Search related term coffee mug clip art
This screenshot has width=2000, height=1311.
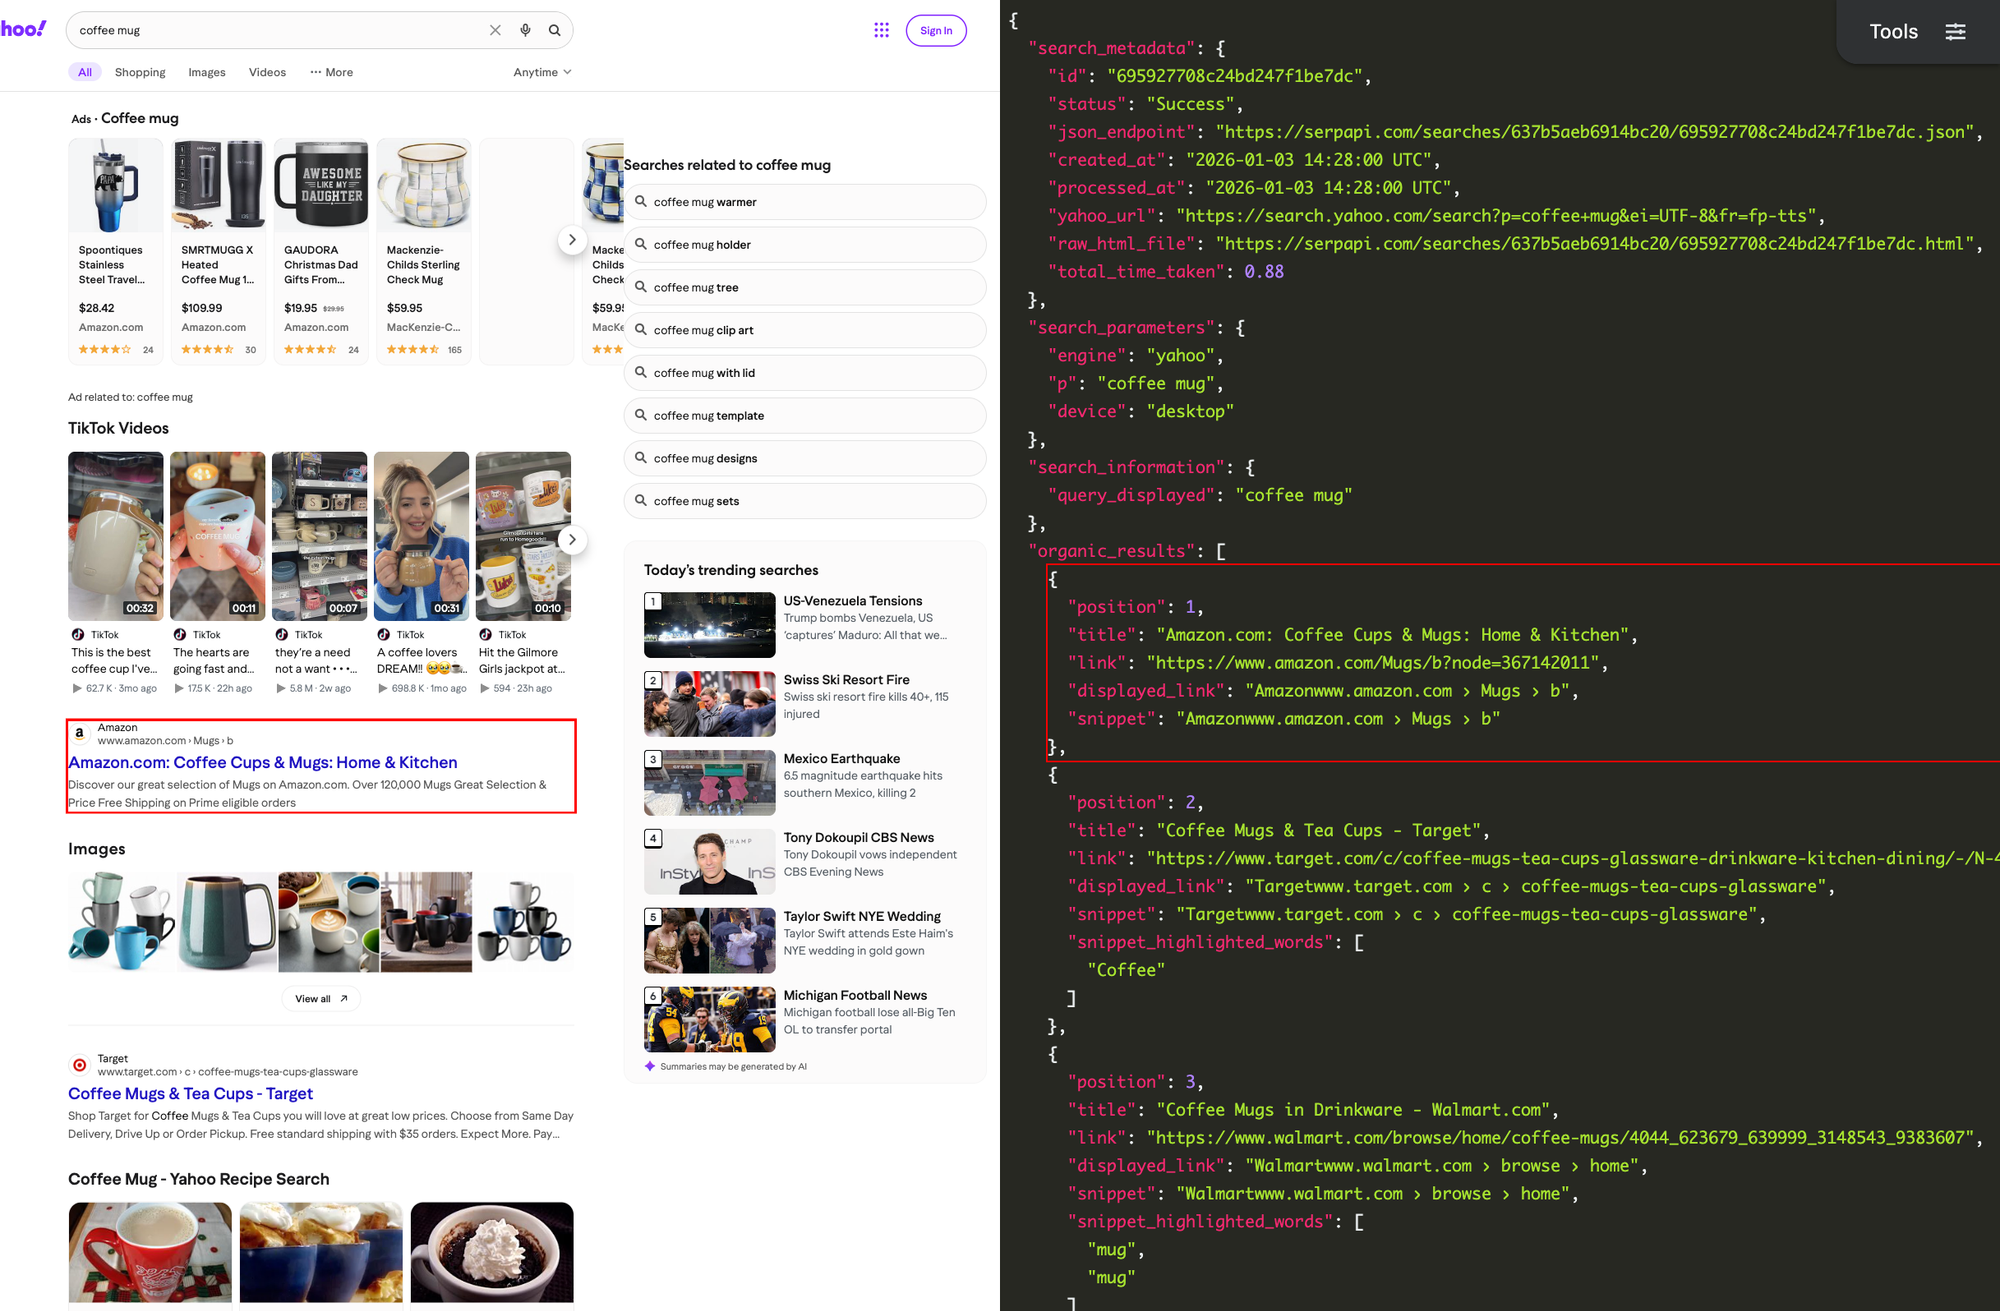805,330
